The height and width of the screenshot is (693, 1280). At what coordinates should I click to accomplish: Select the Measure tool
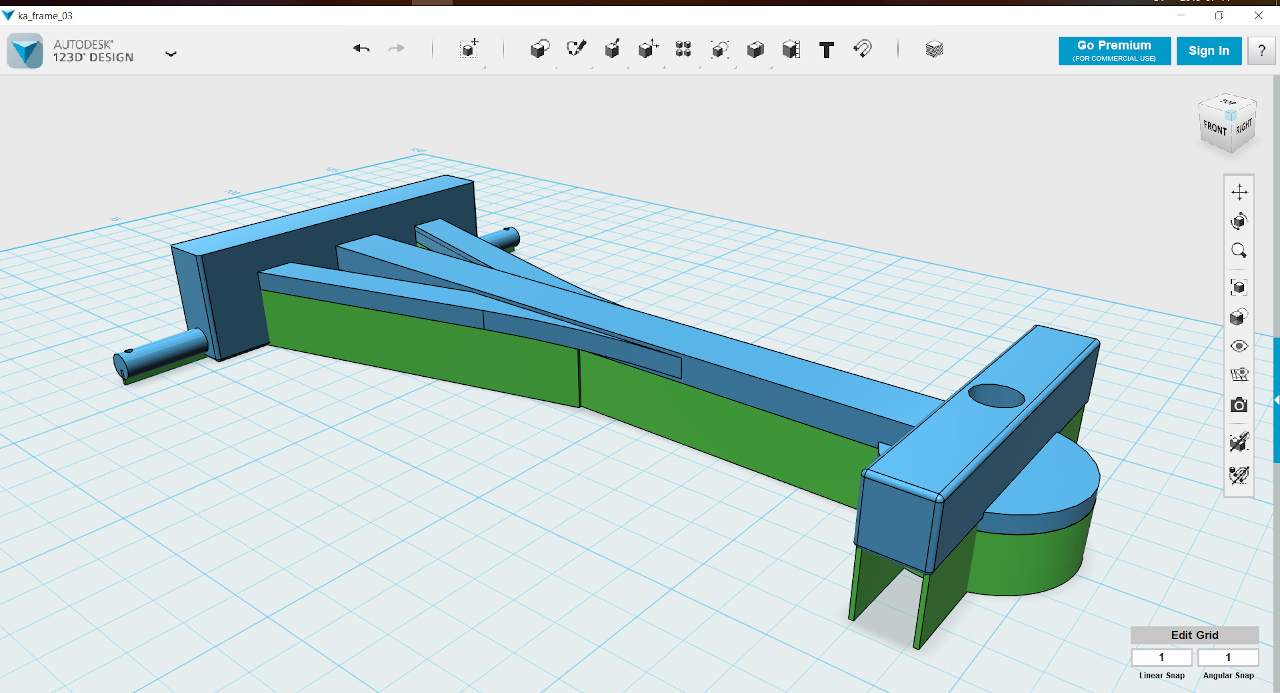tap(791, 49)
